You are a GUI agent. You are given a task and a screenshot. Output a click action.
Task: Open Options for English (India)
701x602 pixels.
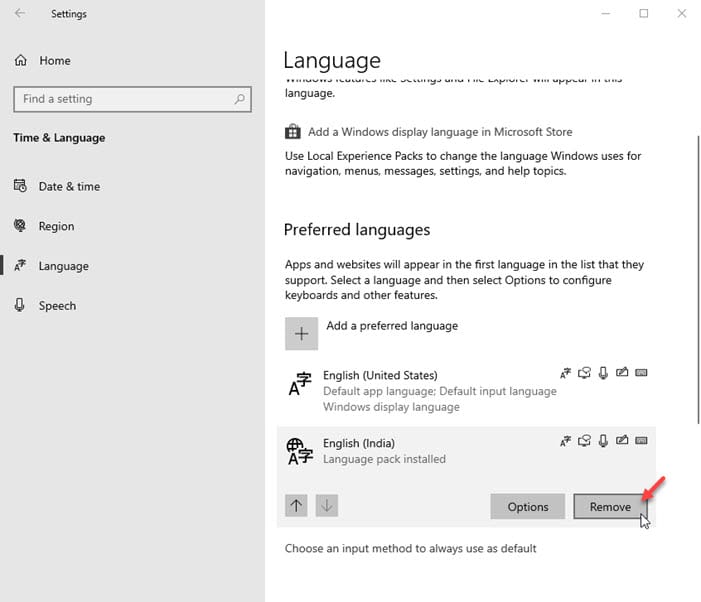528,507
